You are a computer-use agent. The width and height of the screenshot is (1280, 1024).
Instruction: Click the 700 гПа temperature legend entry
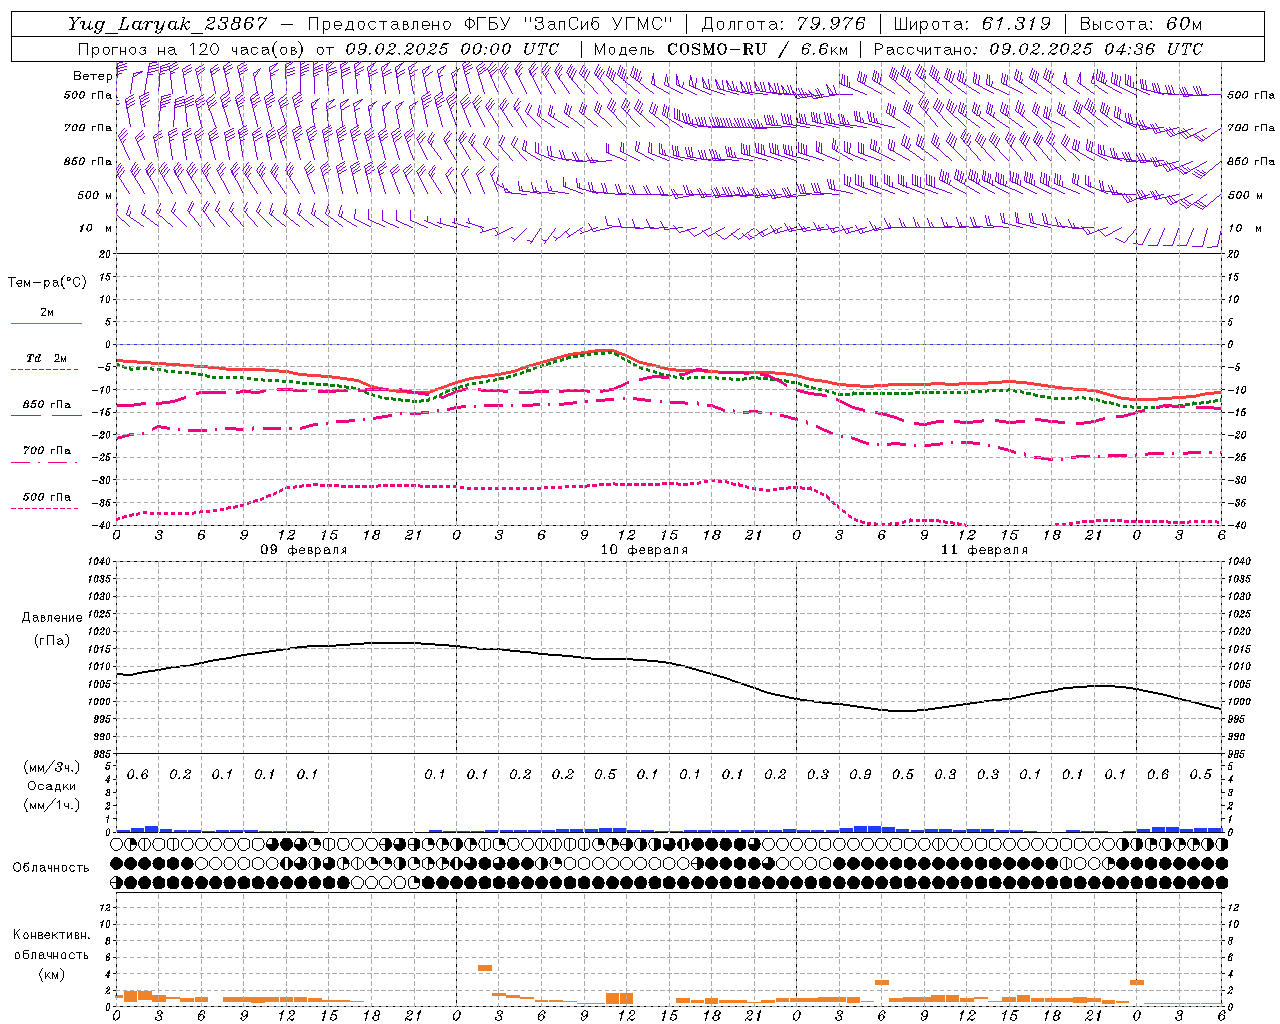tap(47, 451)
